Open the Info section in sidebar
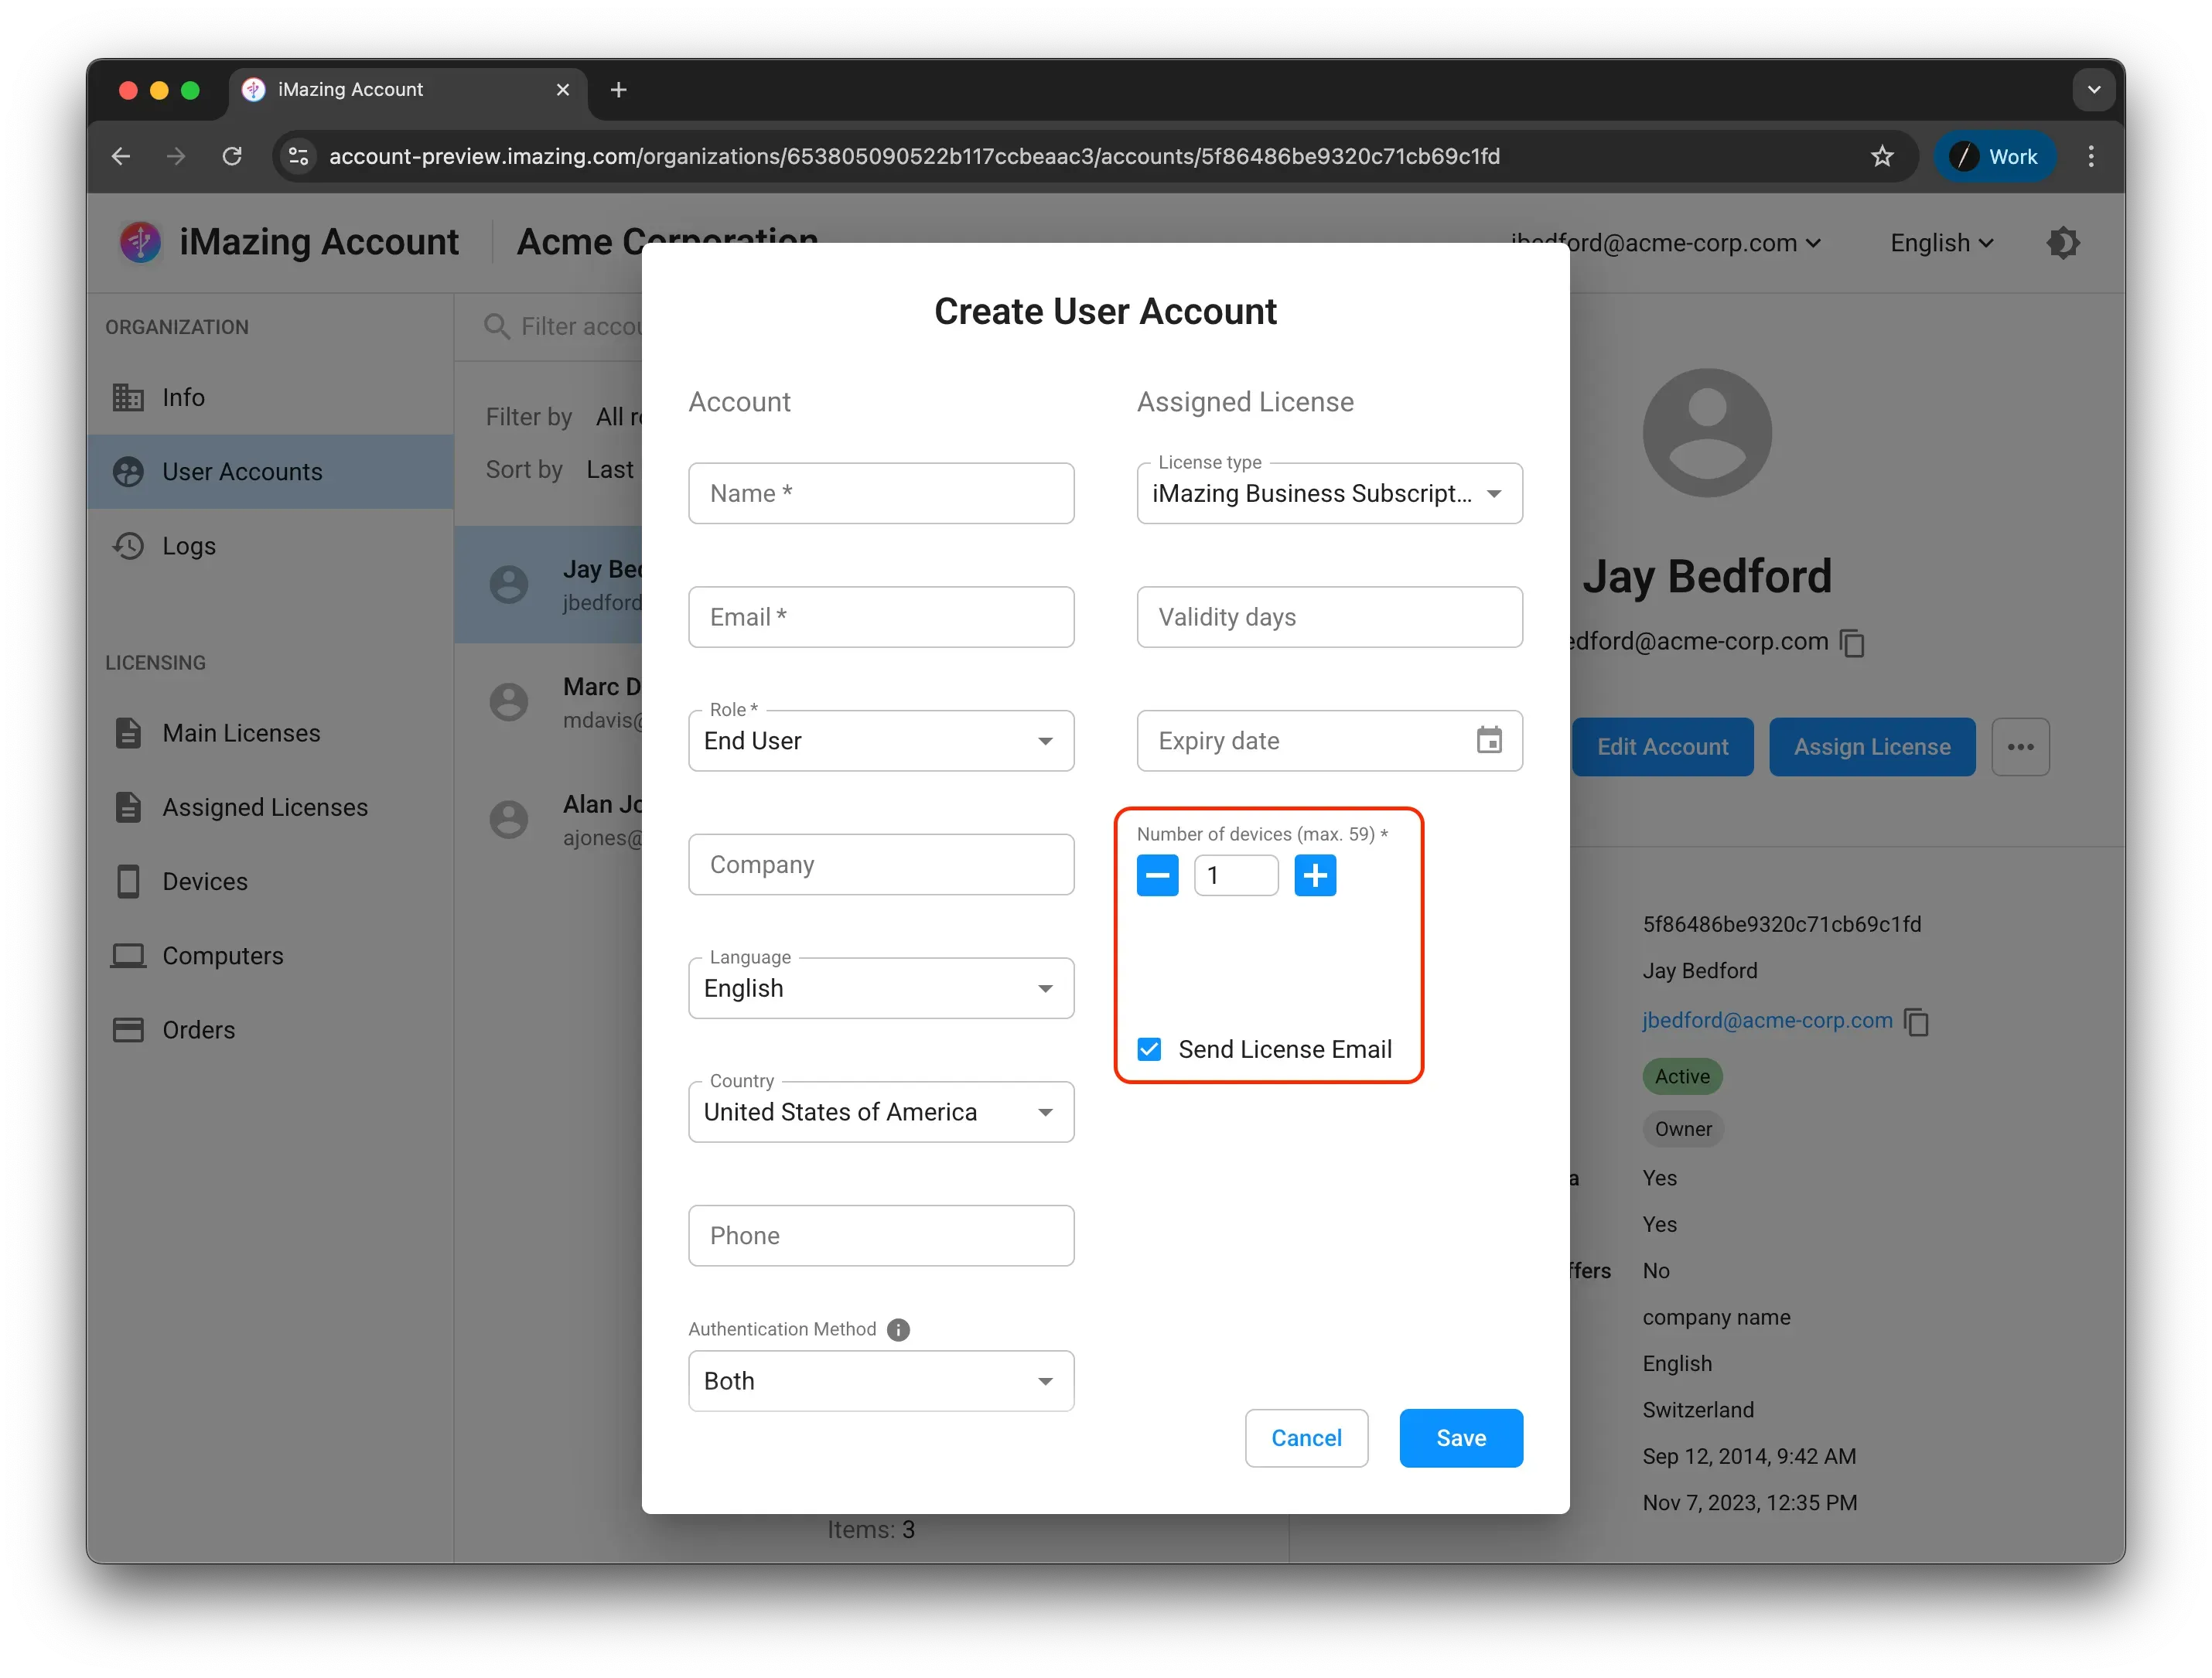 183,397
